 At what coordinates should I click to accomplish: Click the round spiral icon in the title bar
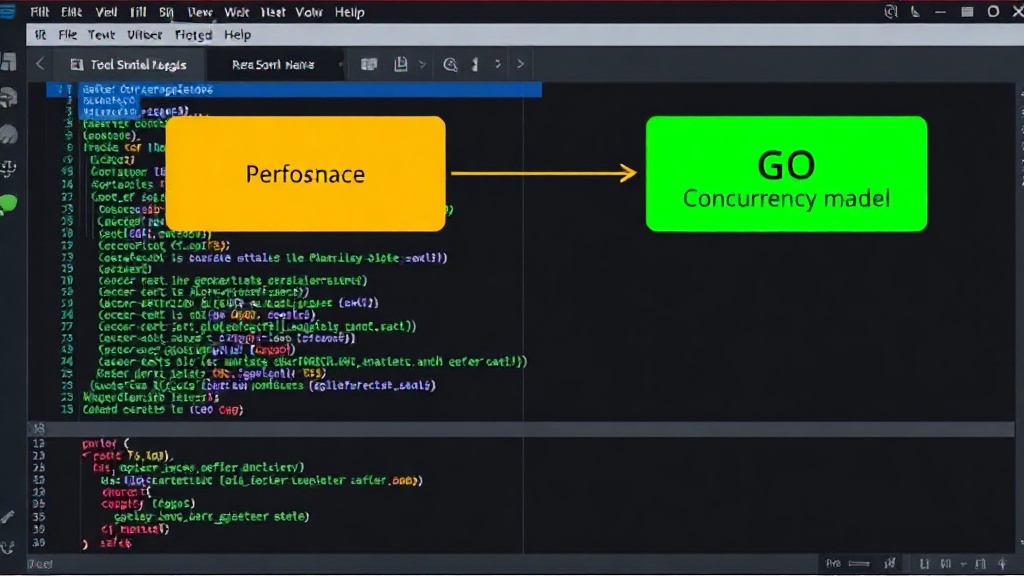(891, 11)
